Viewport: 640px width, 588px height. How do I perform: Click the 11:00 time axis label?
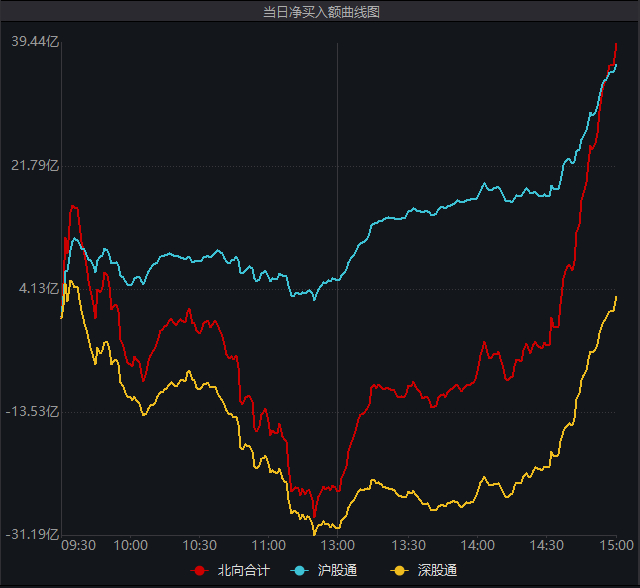coord(268,545)
